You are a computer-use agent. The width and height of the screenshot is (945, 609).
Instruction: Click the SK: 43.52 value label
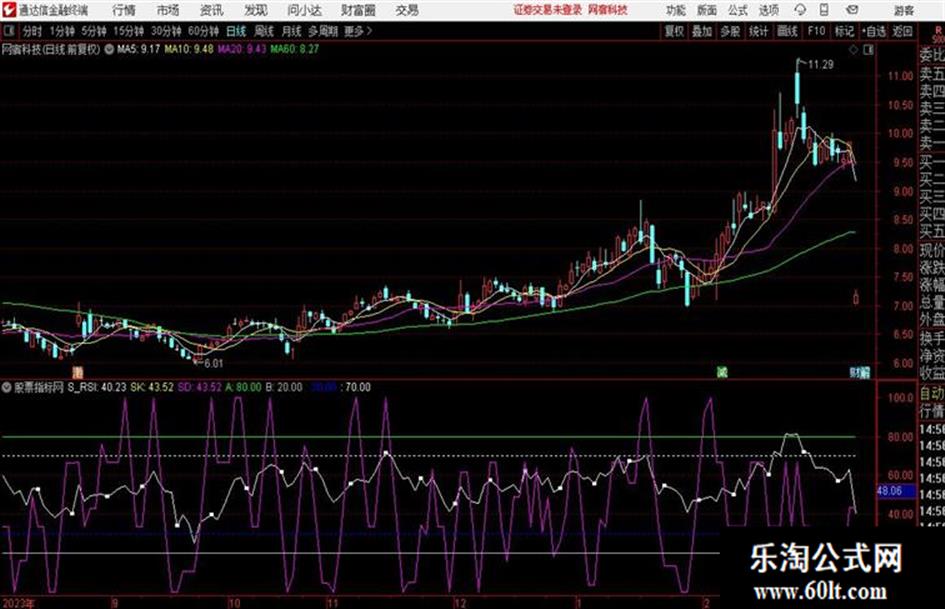tap(152, 387)
